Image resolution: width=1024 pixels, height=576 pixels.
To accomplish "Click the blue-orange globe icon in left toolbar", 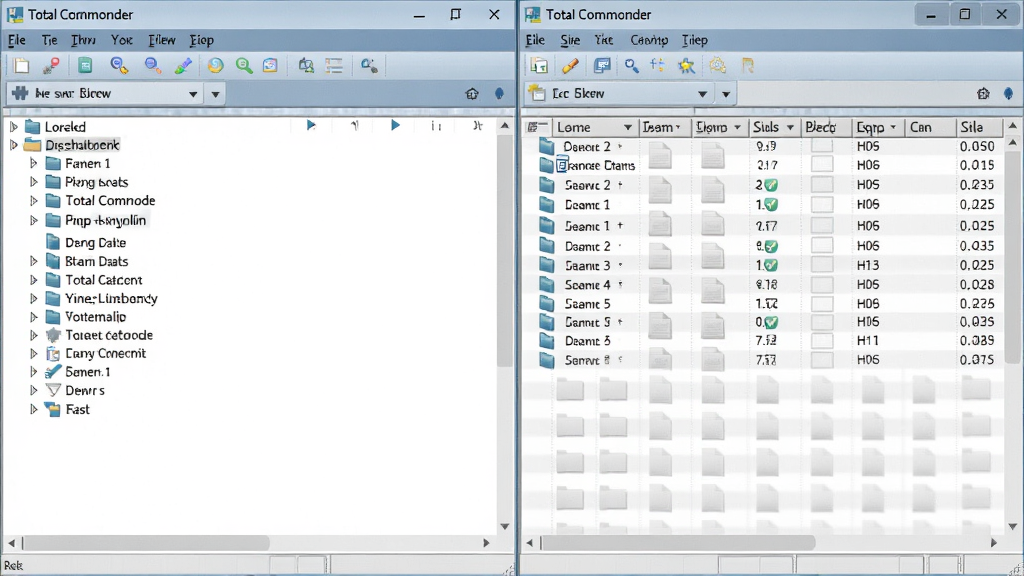I will pyautogui.click(x=216, y=65).
